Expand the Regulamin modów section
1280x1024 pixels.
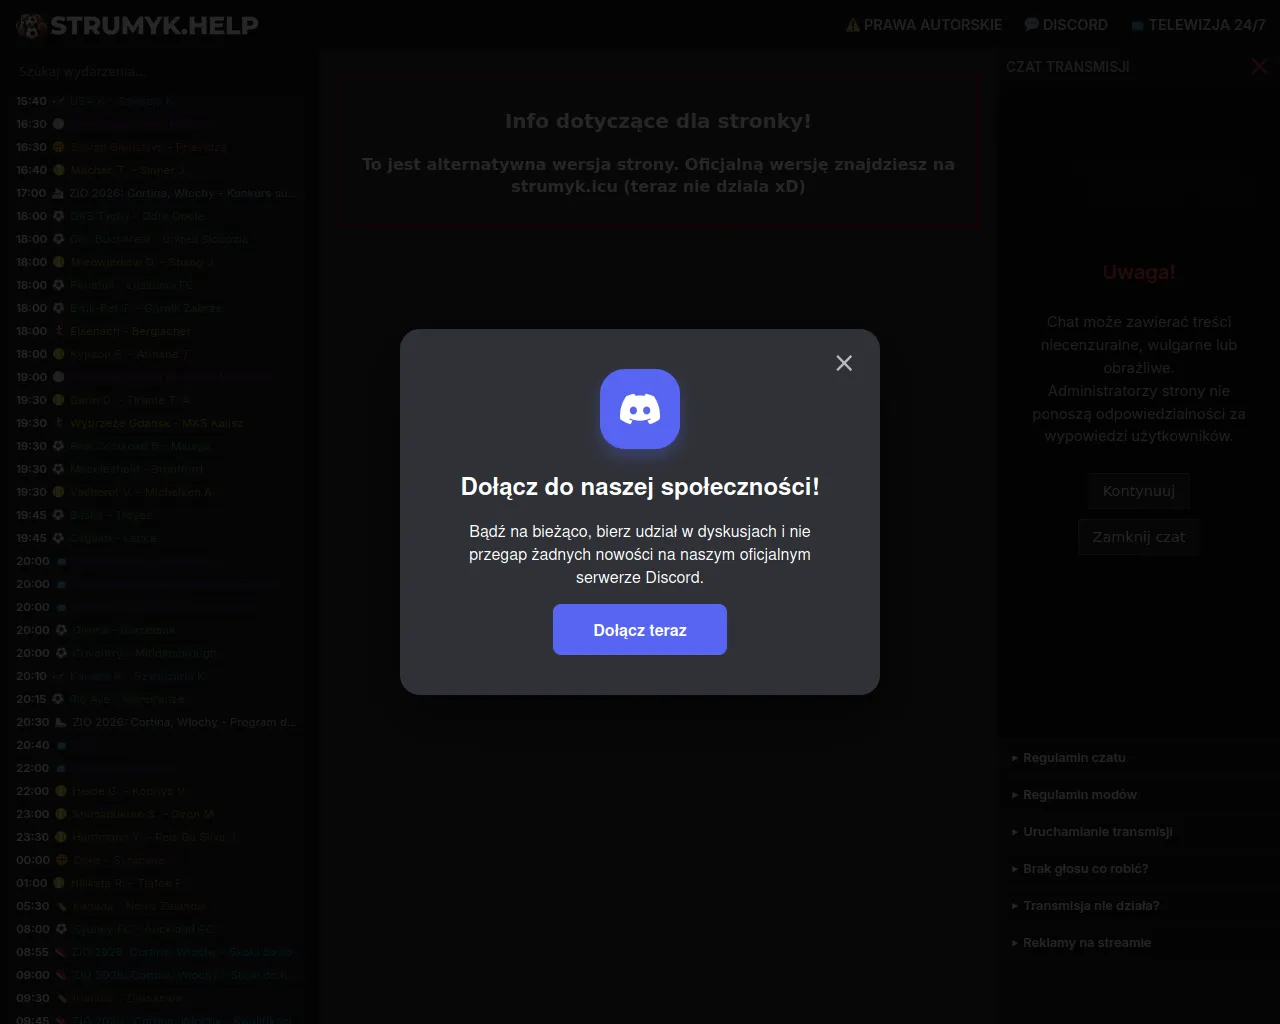pos(1074,795)
